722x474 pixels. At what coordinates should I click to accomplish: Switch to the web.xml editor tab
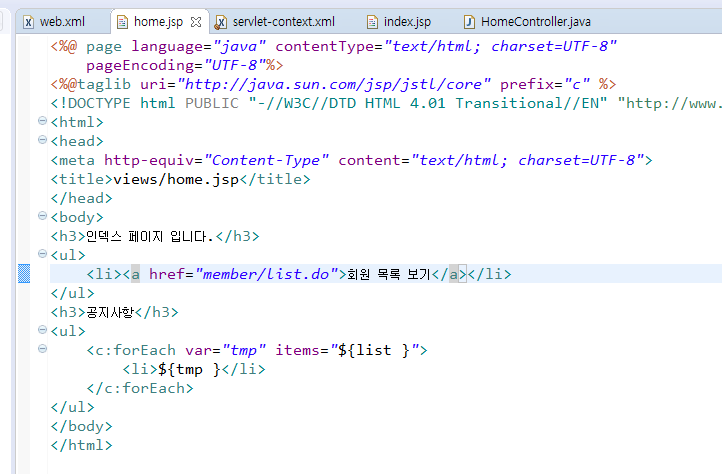click(x=54, y=22)
